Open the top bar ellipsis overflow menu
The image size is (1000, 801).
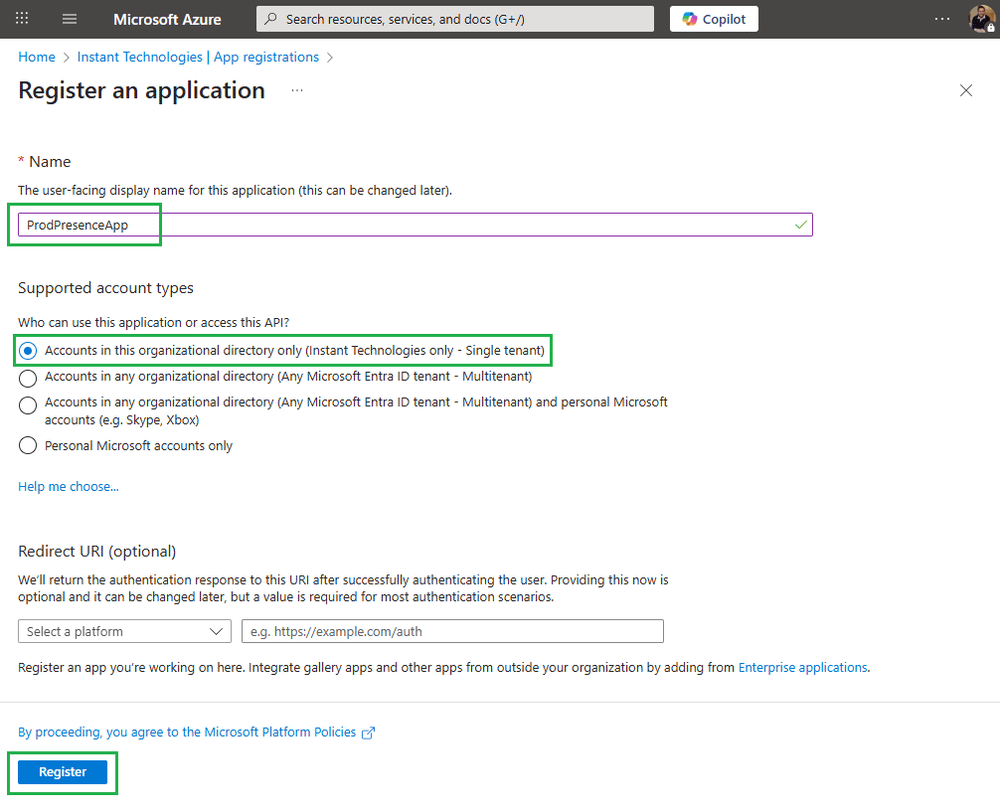click(942, 19)
